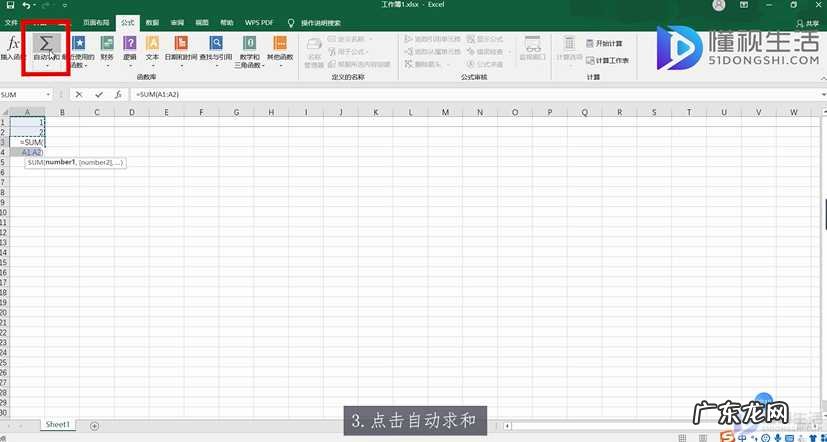The image size is (827, 442).
Task: Select cell A1 containing 1
Action: (27, 122)
